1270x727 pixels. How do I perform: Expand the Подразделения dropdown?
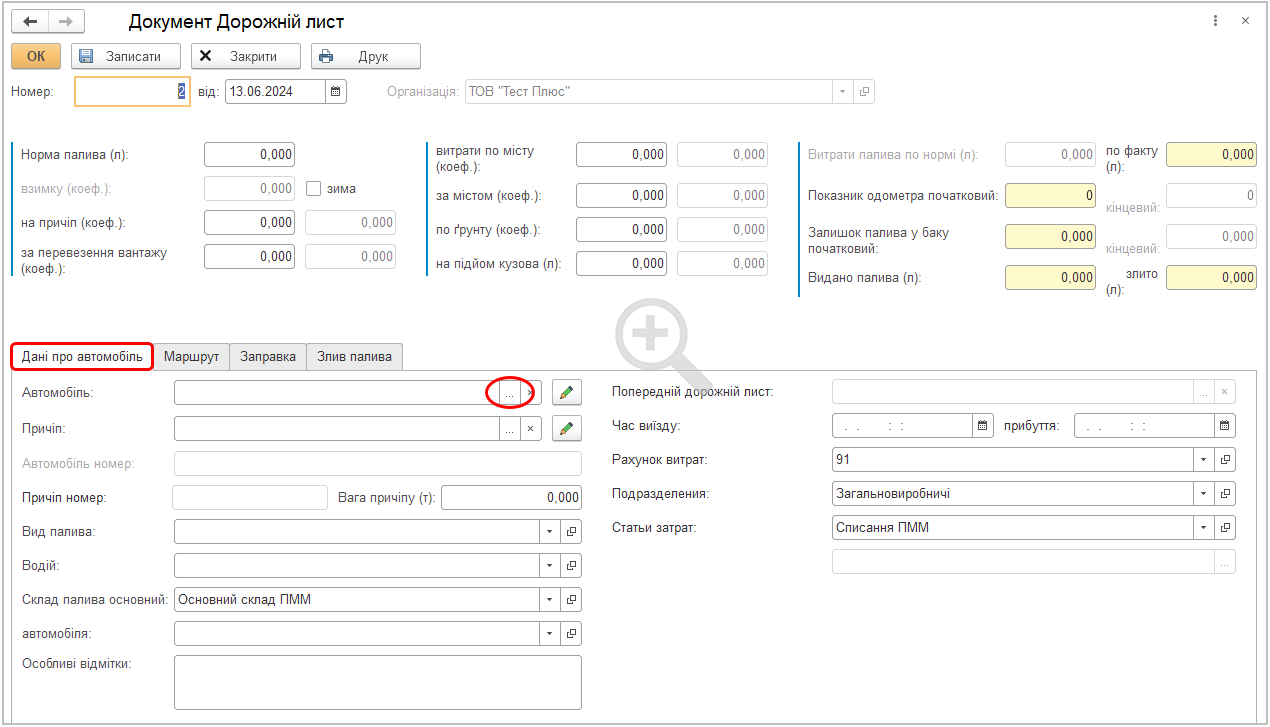pyautogui.click(x=1204, y=494)
